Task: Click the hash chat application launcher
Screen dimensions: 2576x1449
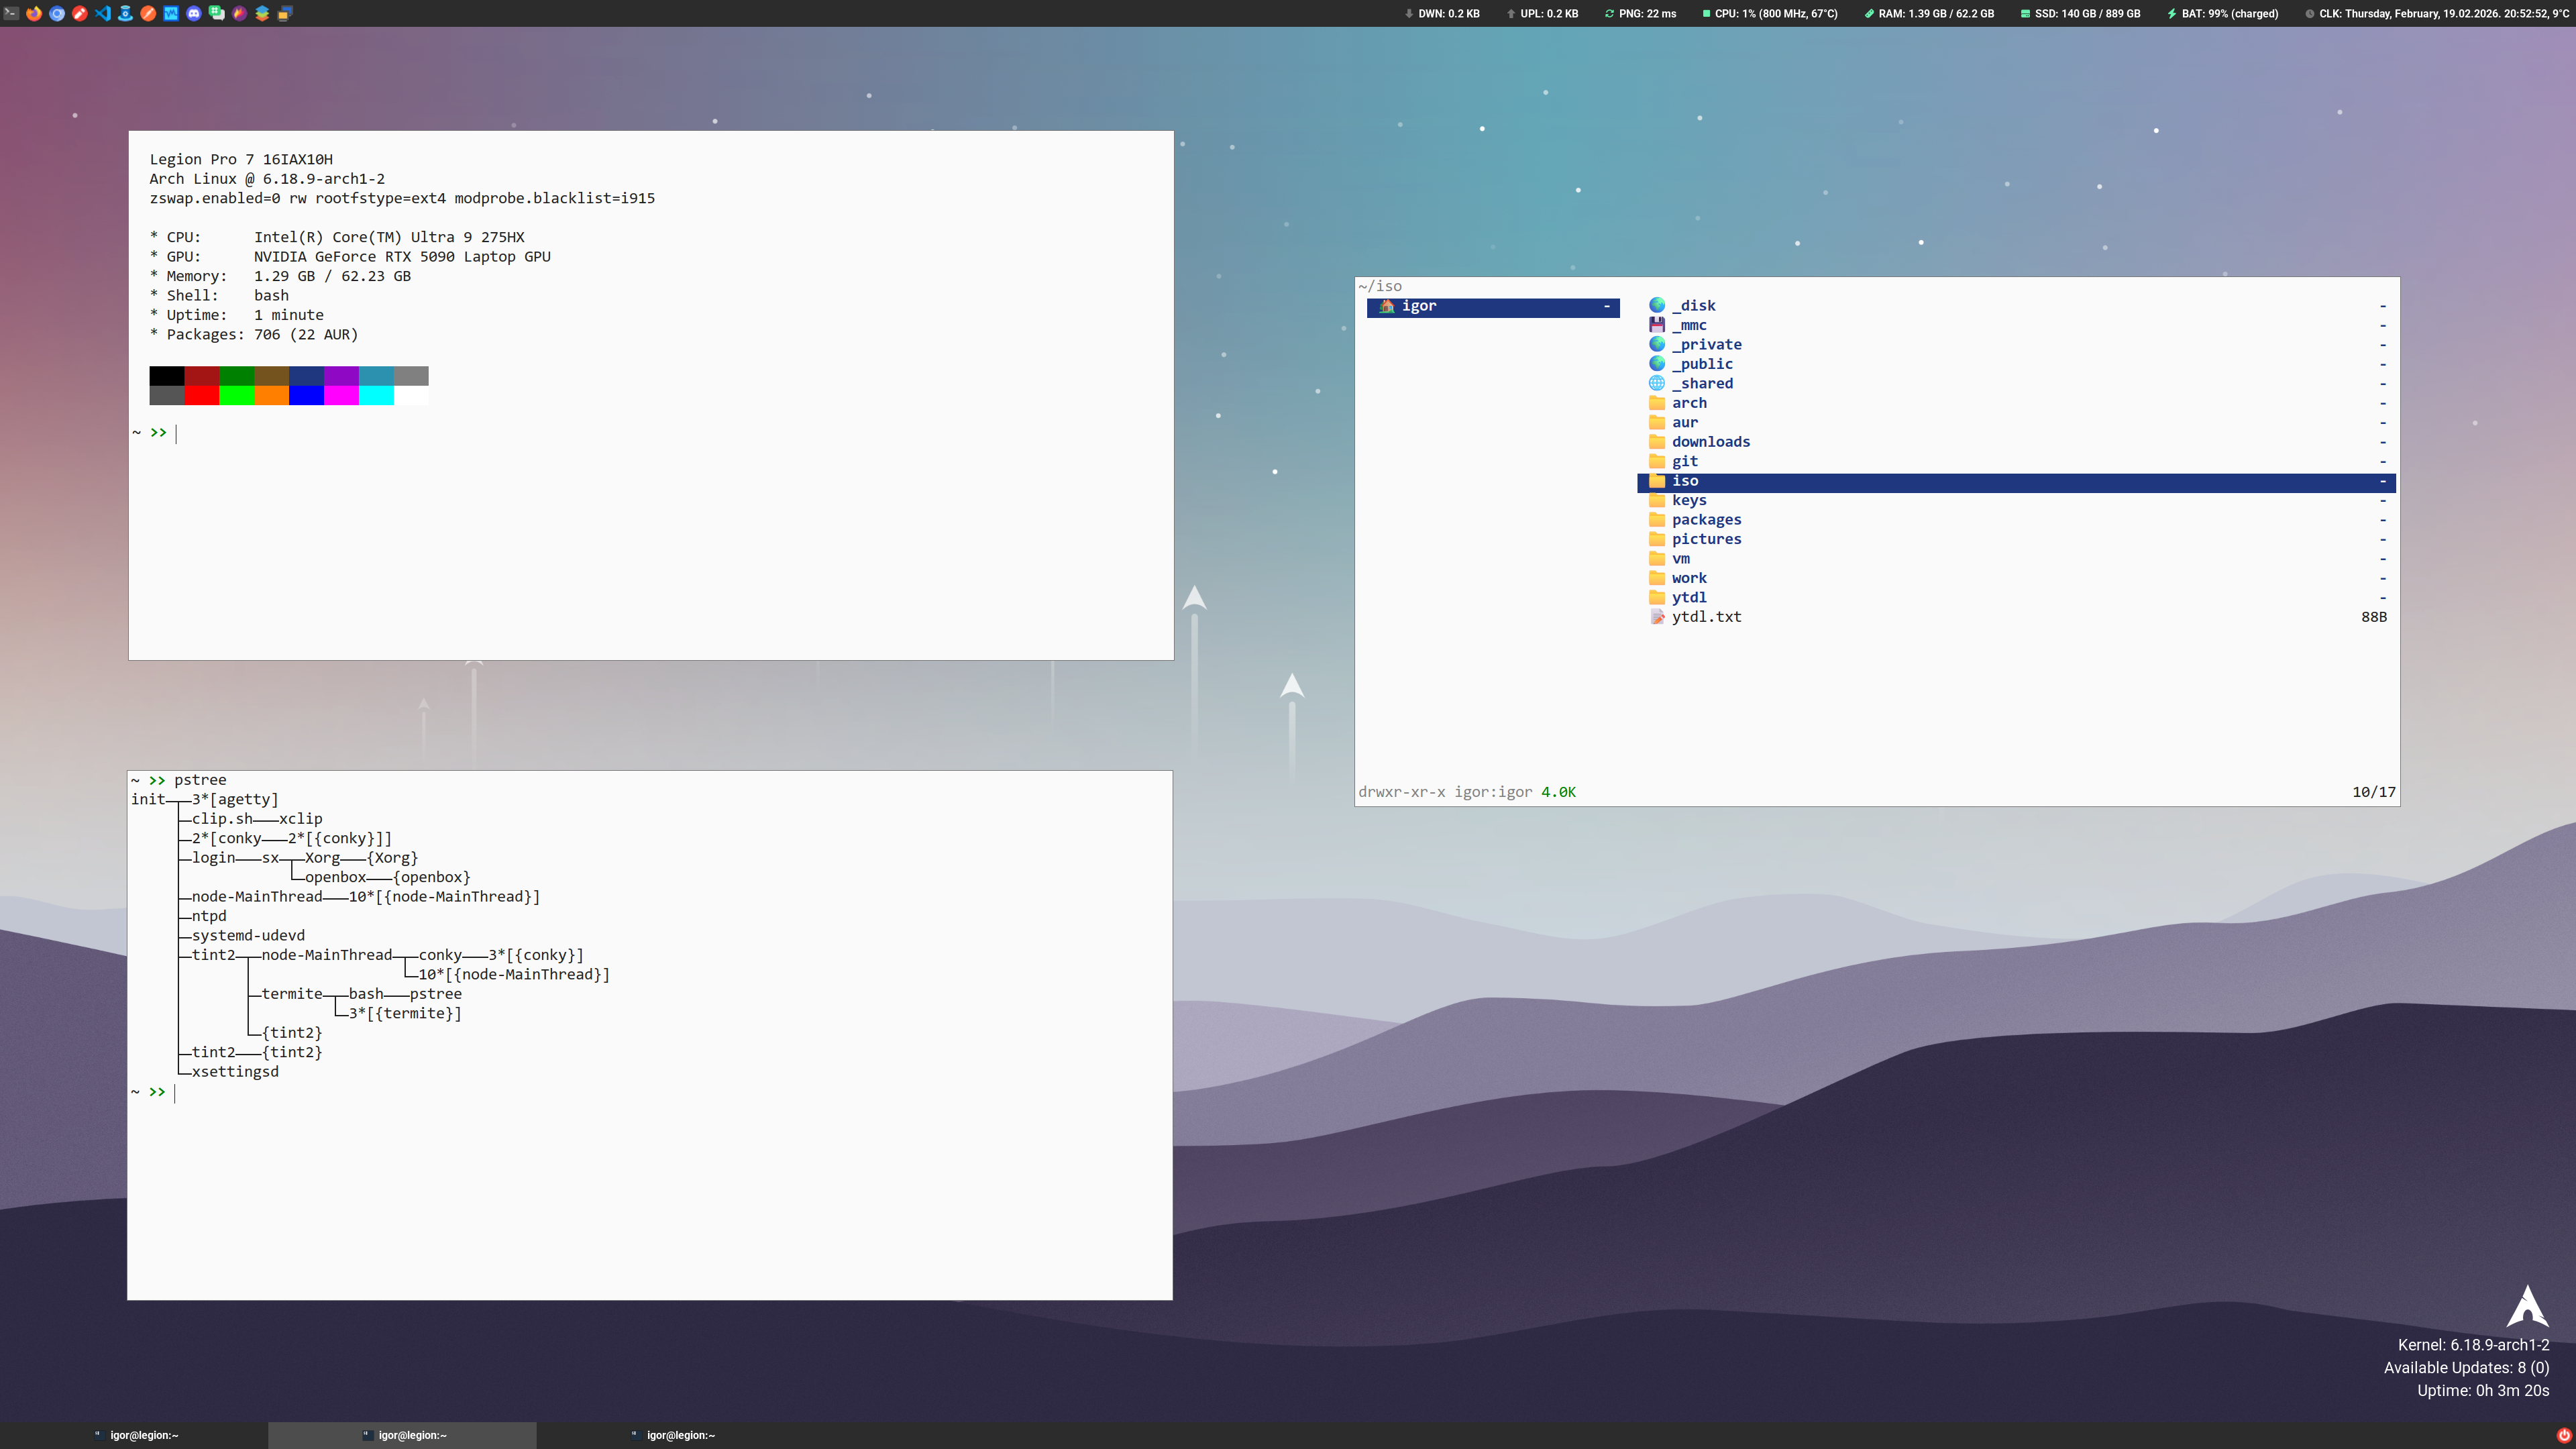Action: pos(217,14)
